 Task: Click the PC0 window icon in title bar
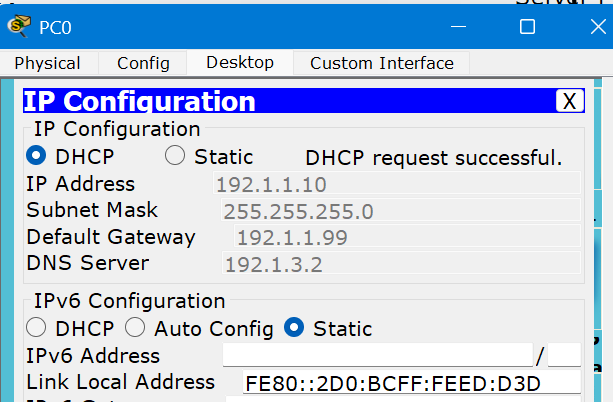click(18, 27)
